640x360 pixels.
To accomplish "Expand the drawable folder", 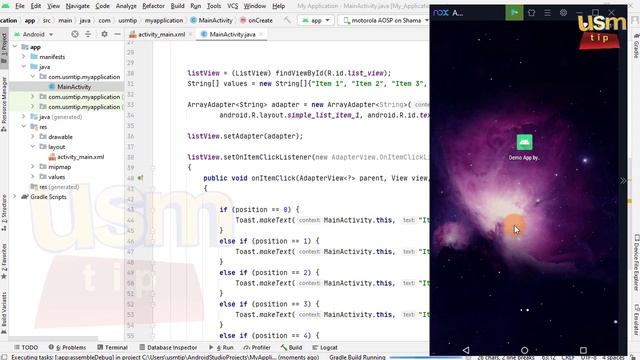I will point(33,137).
